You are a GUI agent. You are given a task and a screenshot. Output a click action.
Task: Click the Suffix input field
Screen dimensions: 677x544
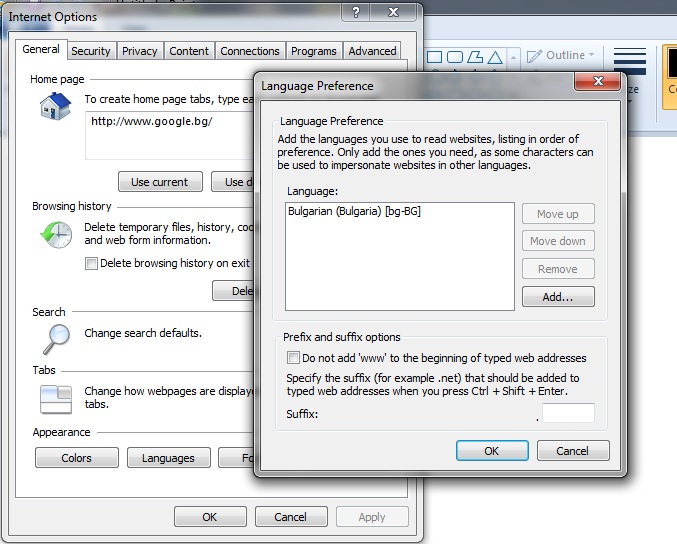click(568, 413)
